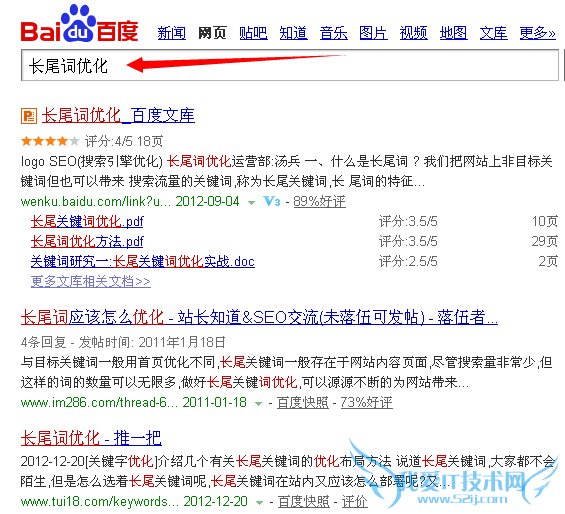Open the 视频 tab
This screenshot has width=565, height=514.
(x=414, y=33)
